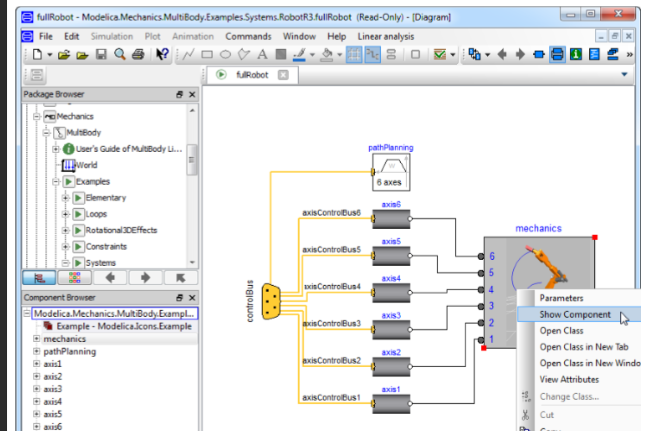Expand the Elementary examples node
660x431 pixels.
point(66,198)
